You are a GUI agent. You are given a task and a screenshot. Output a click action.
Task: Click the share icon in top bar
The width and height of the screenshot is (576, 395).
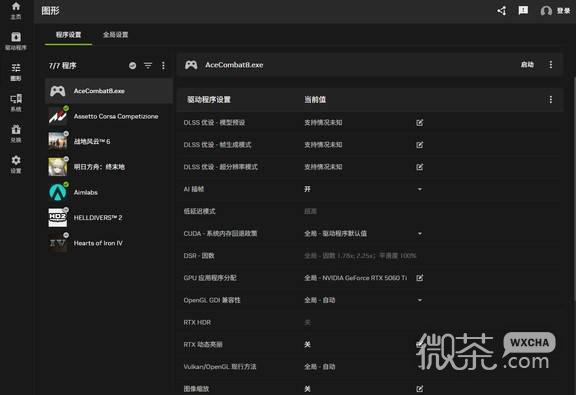pos(502,11)
